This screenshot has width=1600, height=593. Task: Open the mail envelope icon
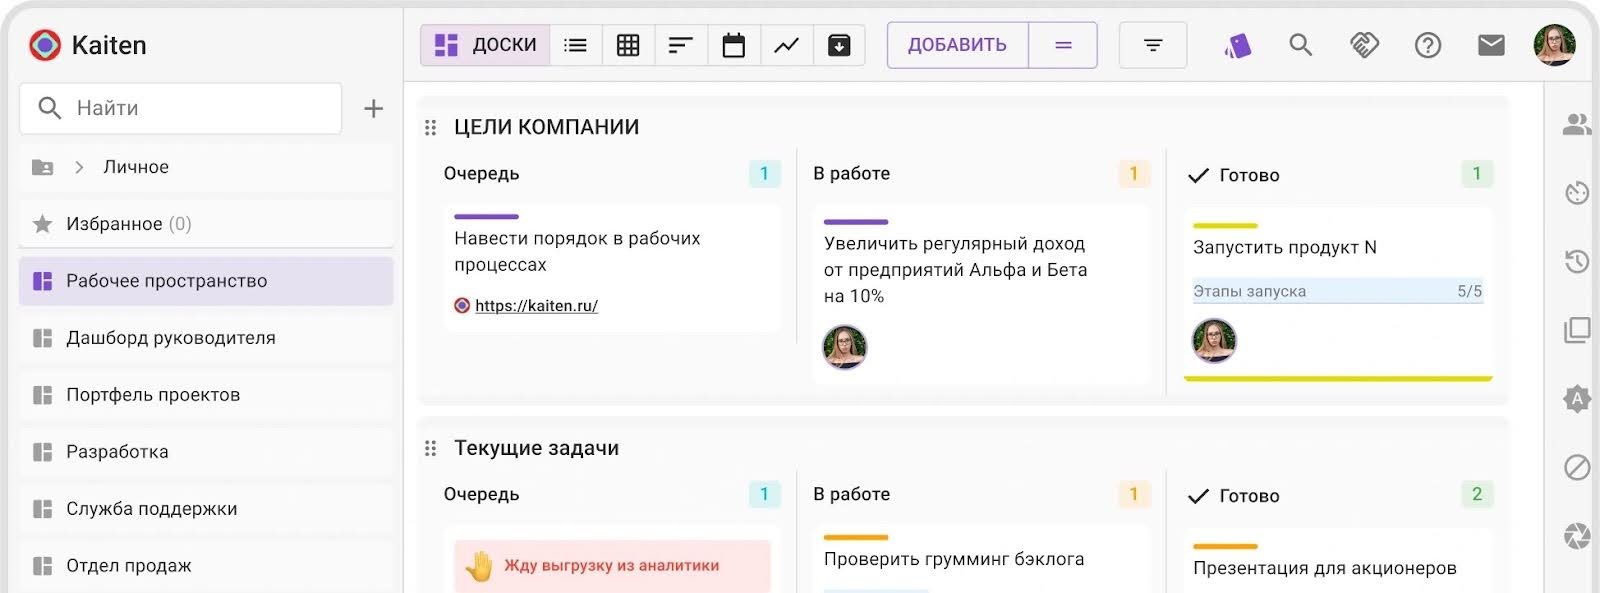1491,45
